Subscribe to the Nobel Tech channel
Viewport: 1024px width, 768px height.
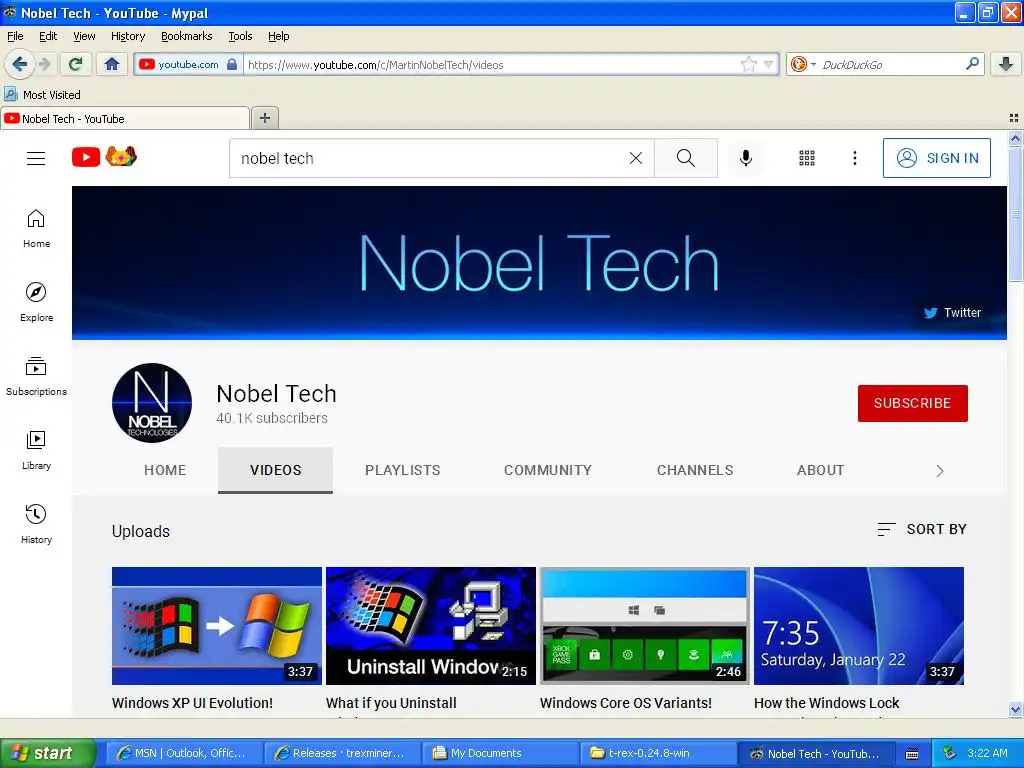click(912, 403)
